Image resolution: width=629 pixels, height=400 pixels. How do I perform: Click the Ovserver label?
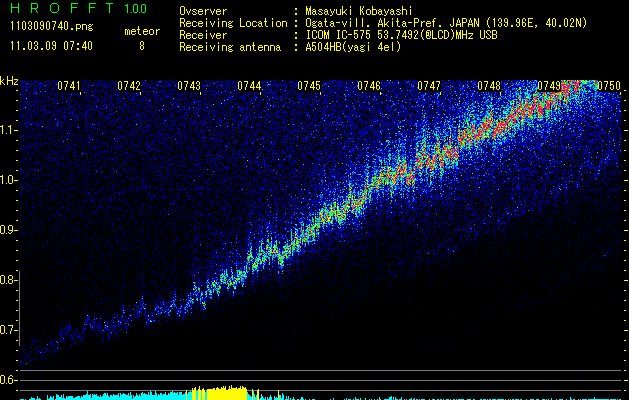[203, 11]
